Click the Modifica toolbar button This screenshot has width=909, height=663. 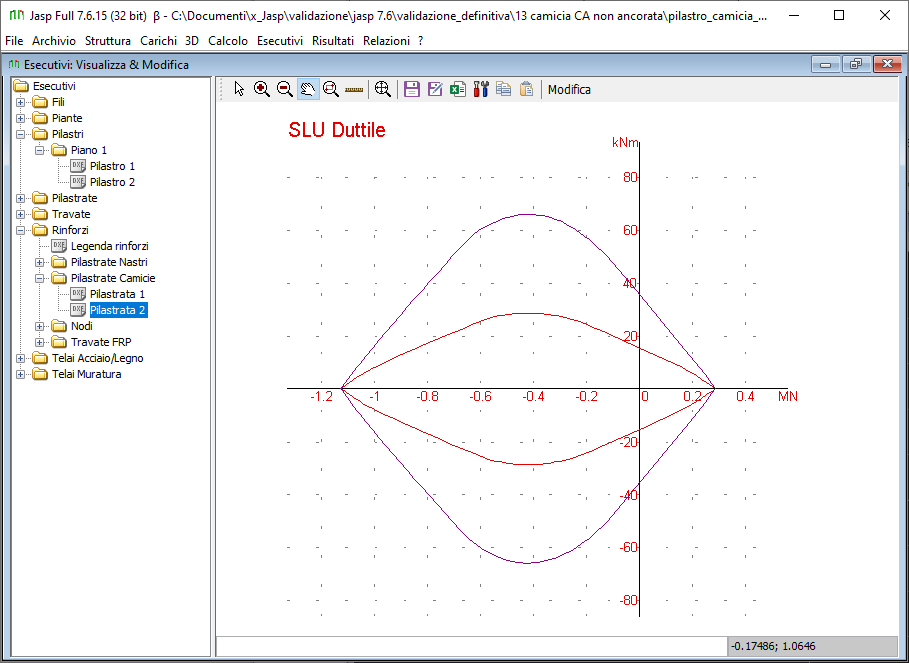(x=569, y=90)
